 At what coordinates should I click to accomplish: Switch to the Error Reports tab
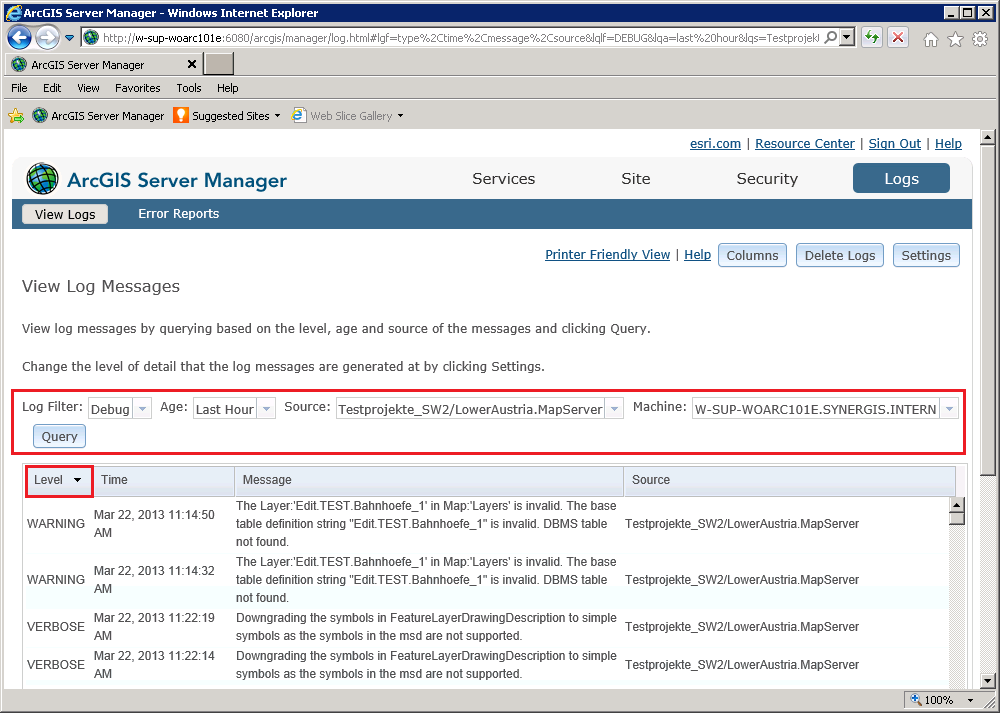coord(178,213)
